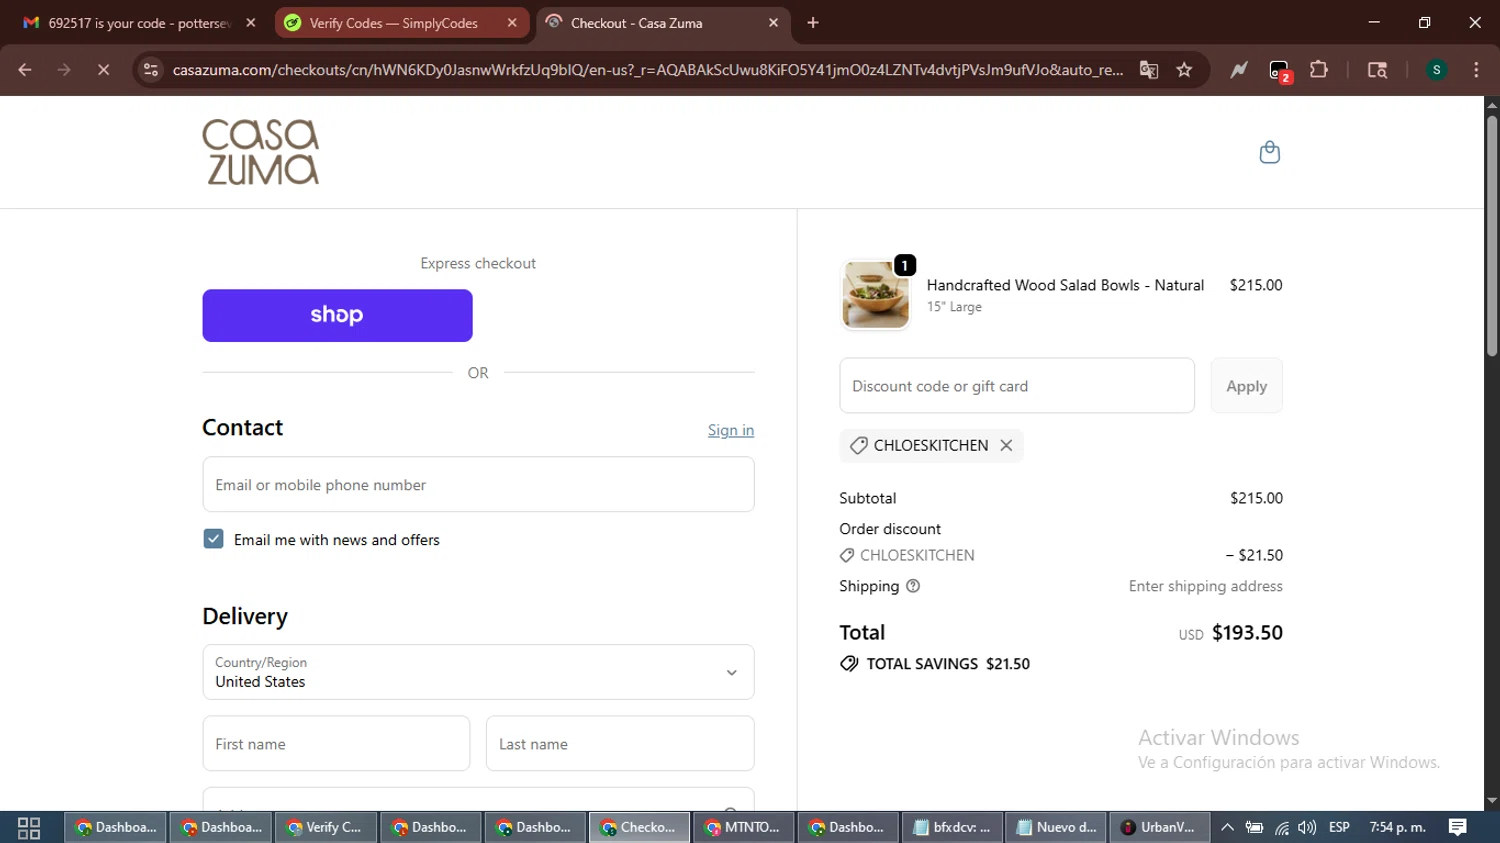Click the Casa Zuma logo

[x=261, y=152]
